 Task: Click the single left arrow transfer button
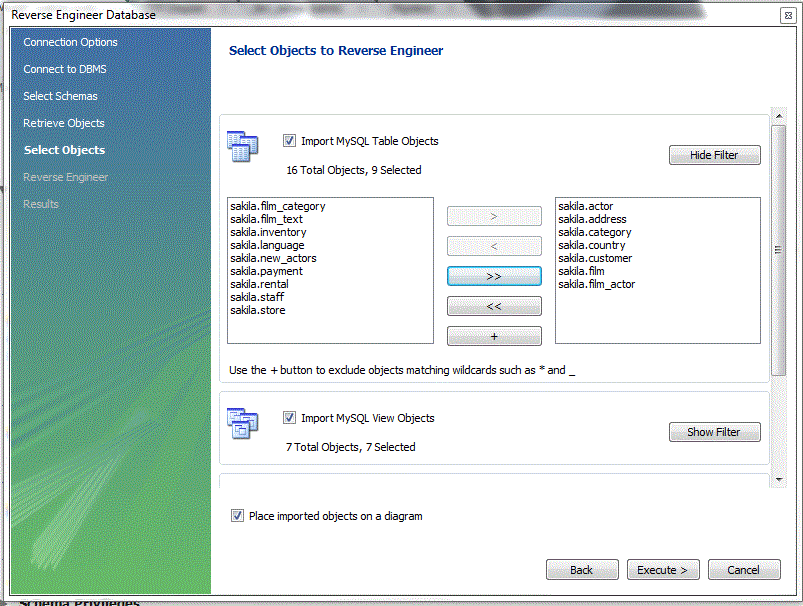[x=494, y=245]
